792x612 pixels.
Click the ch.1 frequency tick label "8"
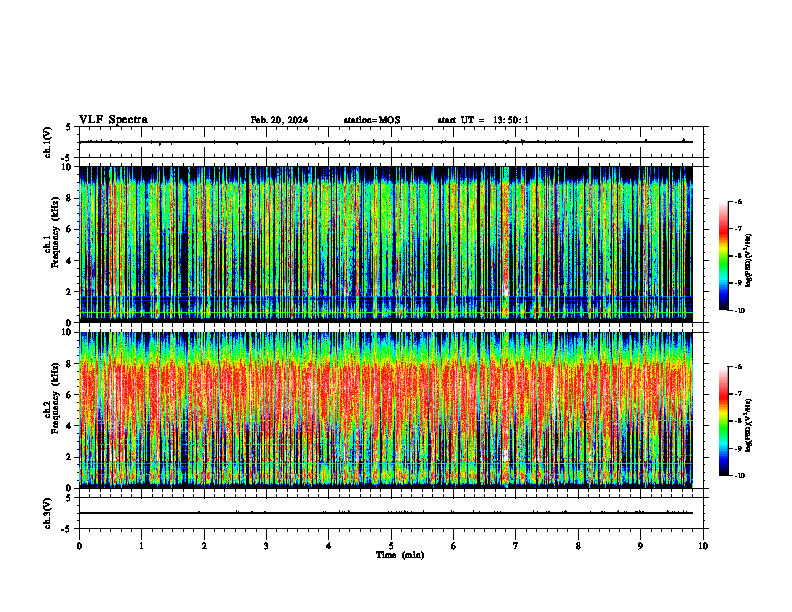tap(71, 198)
